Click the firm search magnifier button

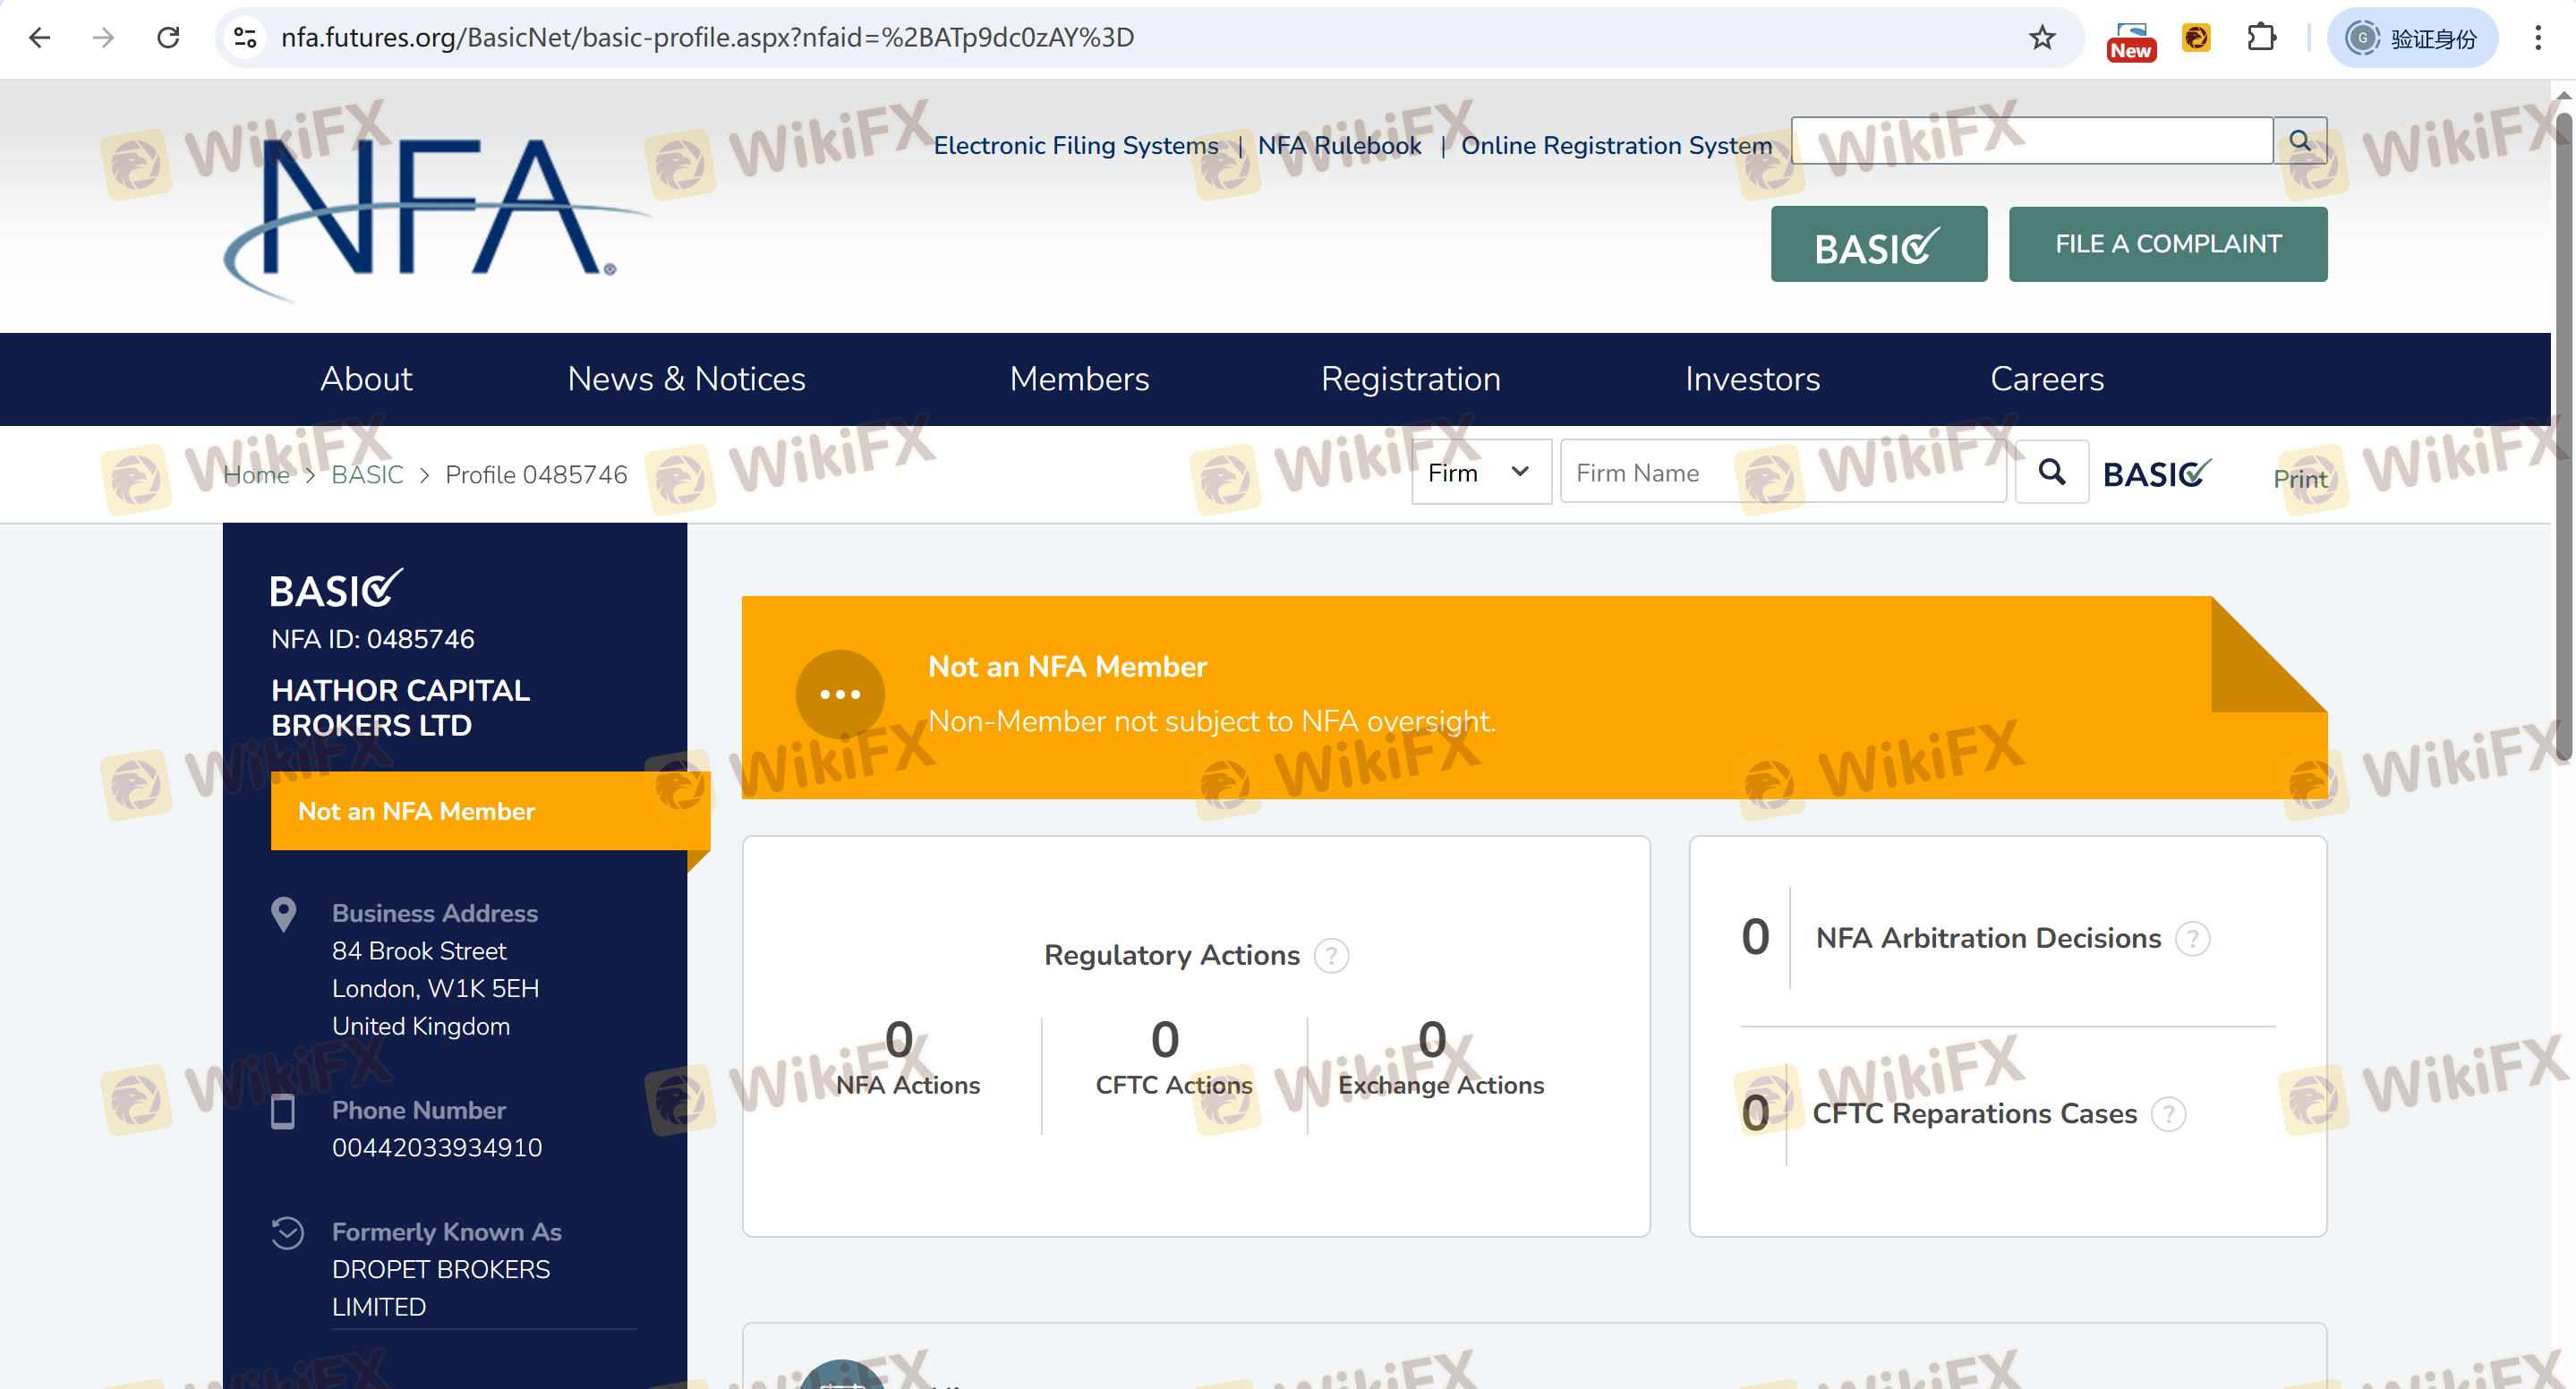(2051, 472)
